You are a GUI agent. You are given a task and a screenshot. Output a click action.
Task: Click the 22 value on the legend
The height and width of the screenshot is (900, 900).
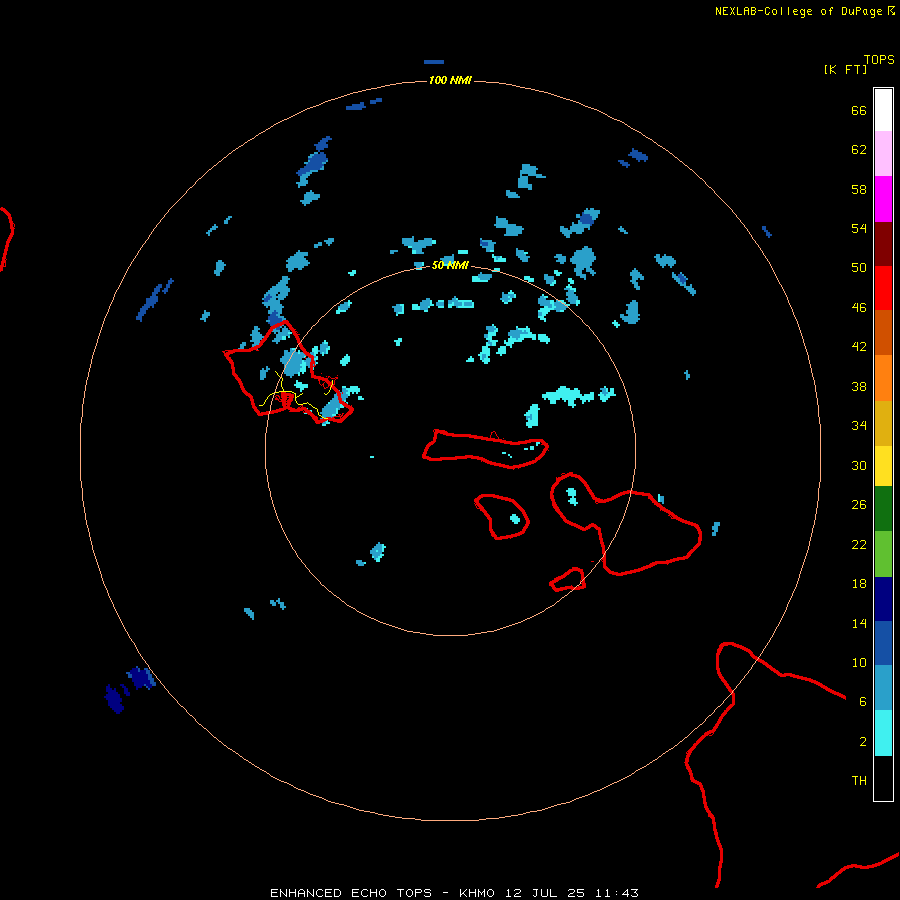click(859, 544)
